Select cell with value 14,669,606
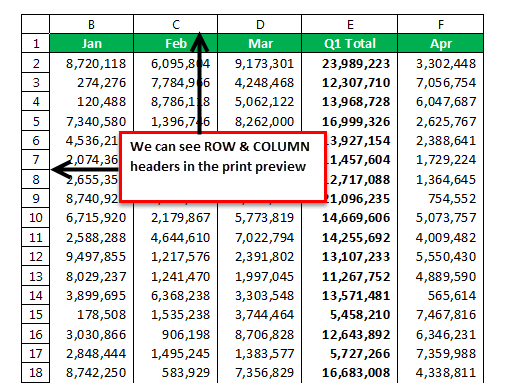Viewport: 508px width, 383px height. 349,217
